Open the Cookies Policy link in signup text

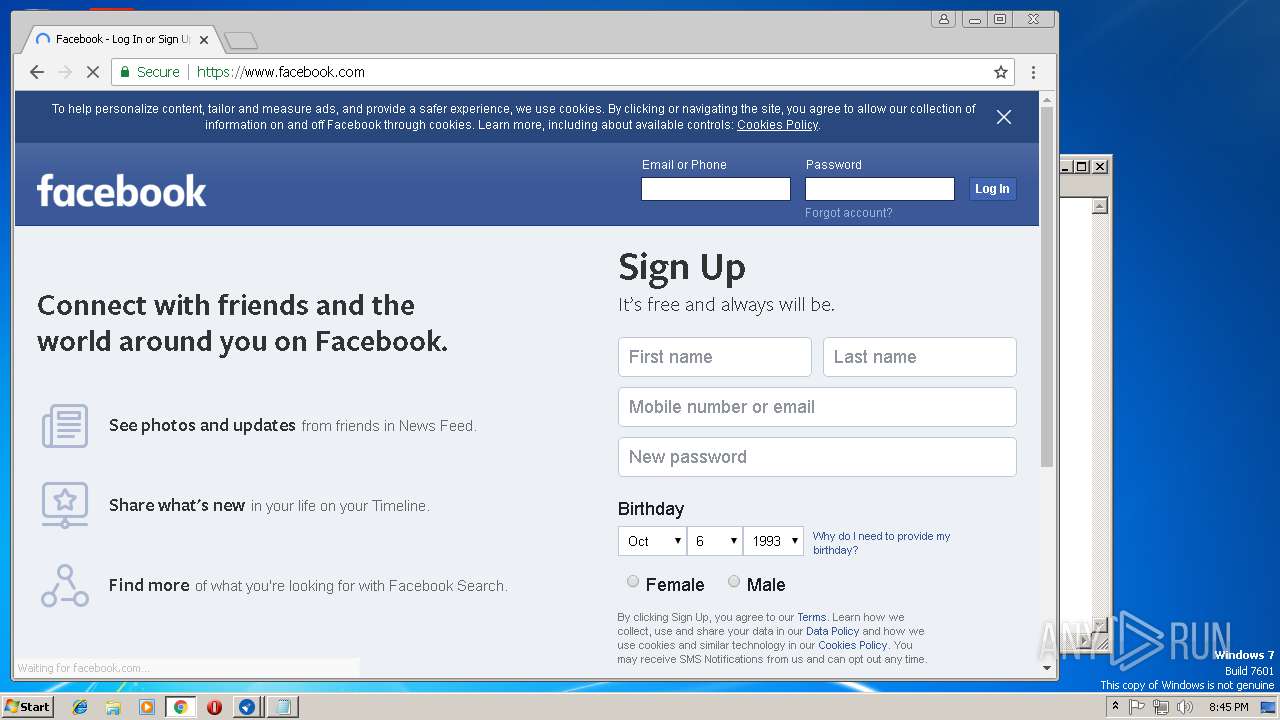pyautogui.click(x=852, y=645)
